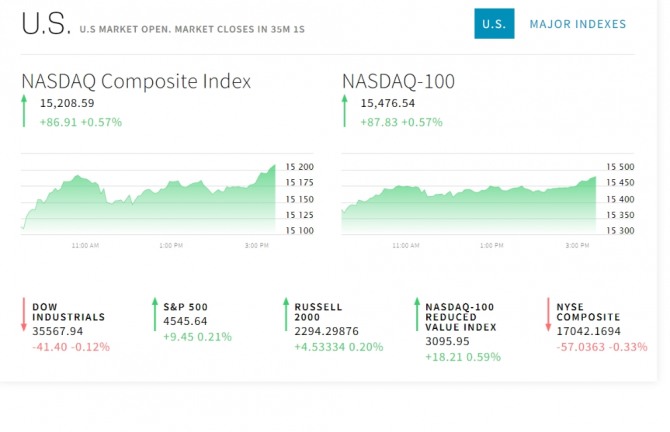This screenshot has height=432, width=670.
Task: Click S&P 500 value 4545.64
Action: [185, 321]
